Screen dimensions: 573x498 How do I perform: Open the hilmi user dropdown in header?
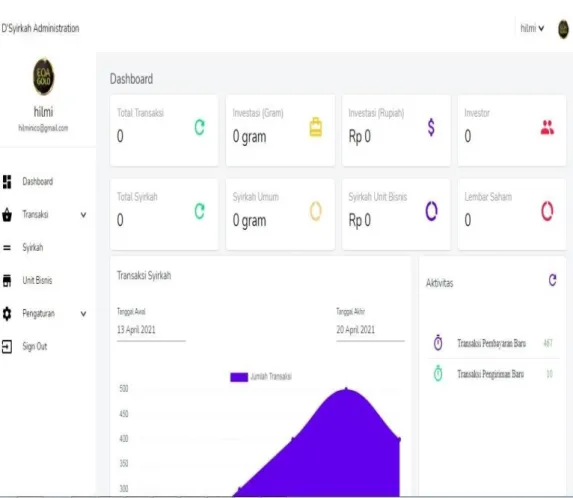(532, 28)
